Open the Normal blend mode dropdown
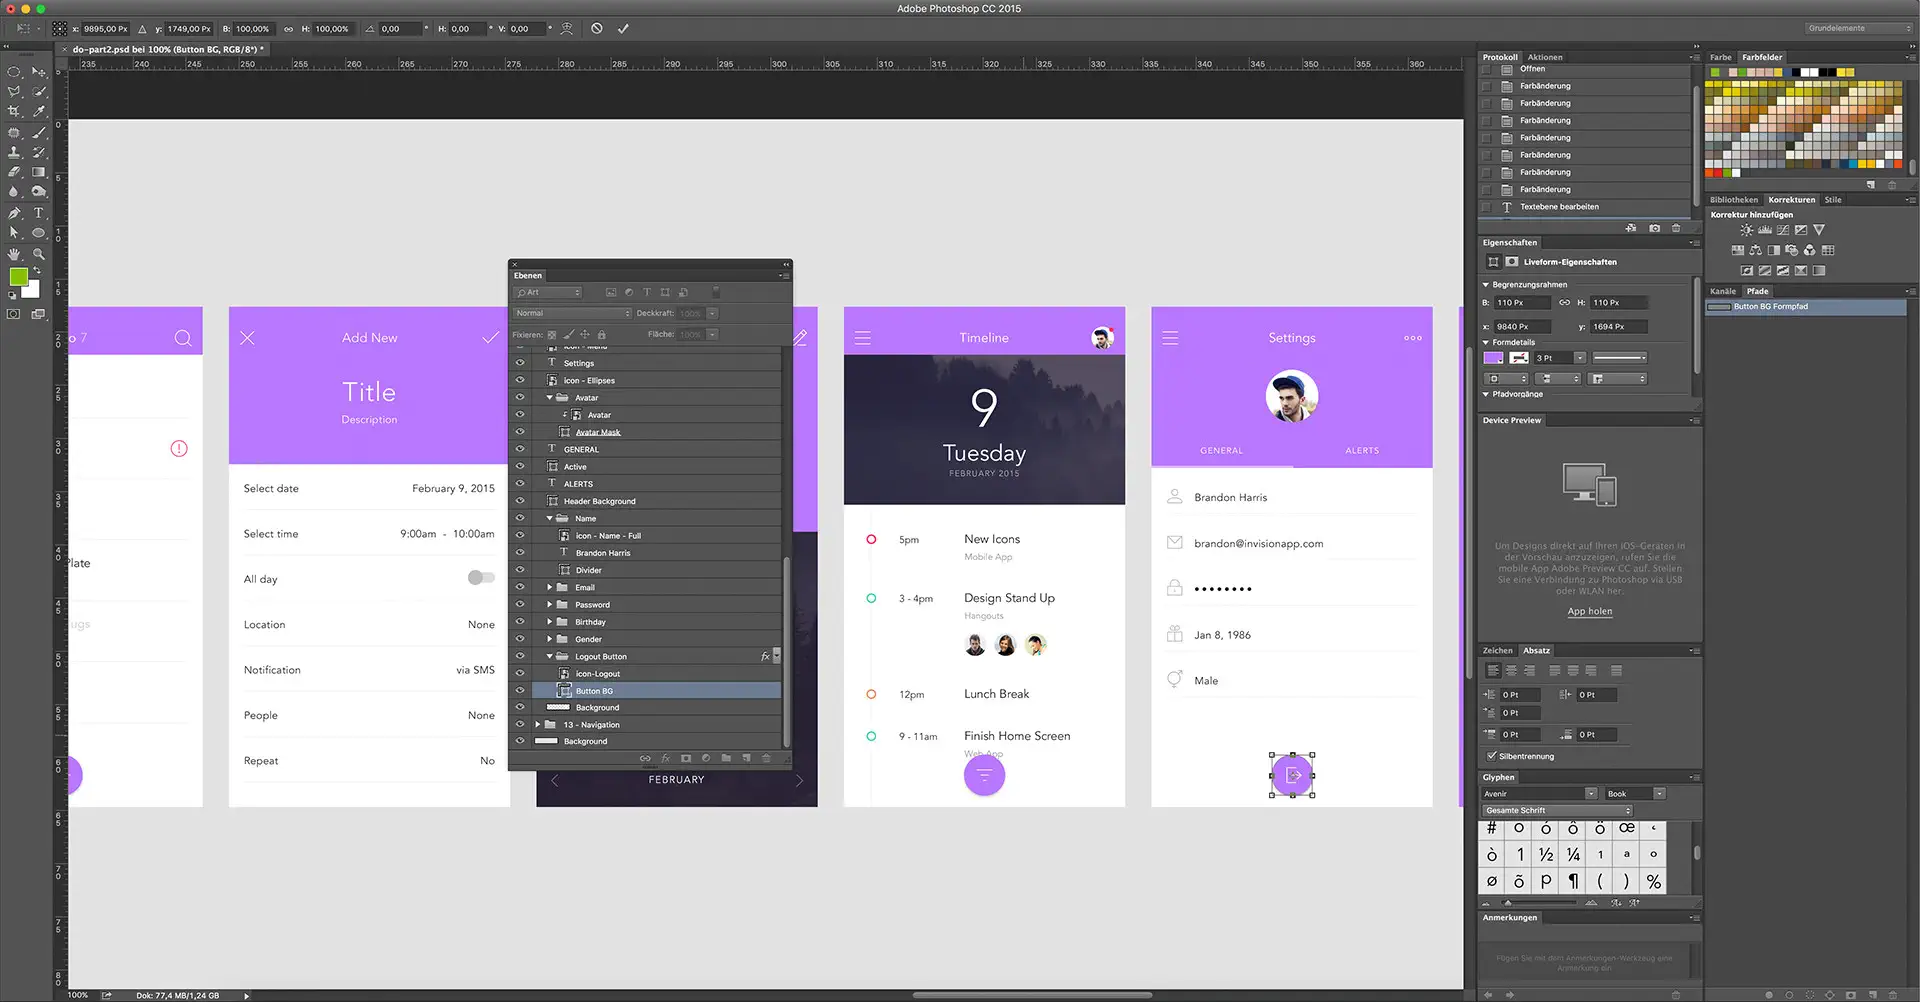This screenshot has width=1920, height=1002. pos(572,313)
